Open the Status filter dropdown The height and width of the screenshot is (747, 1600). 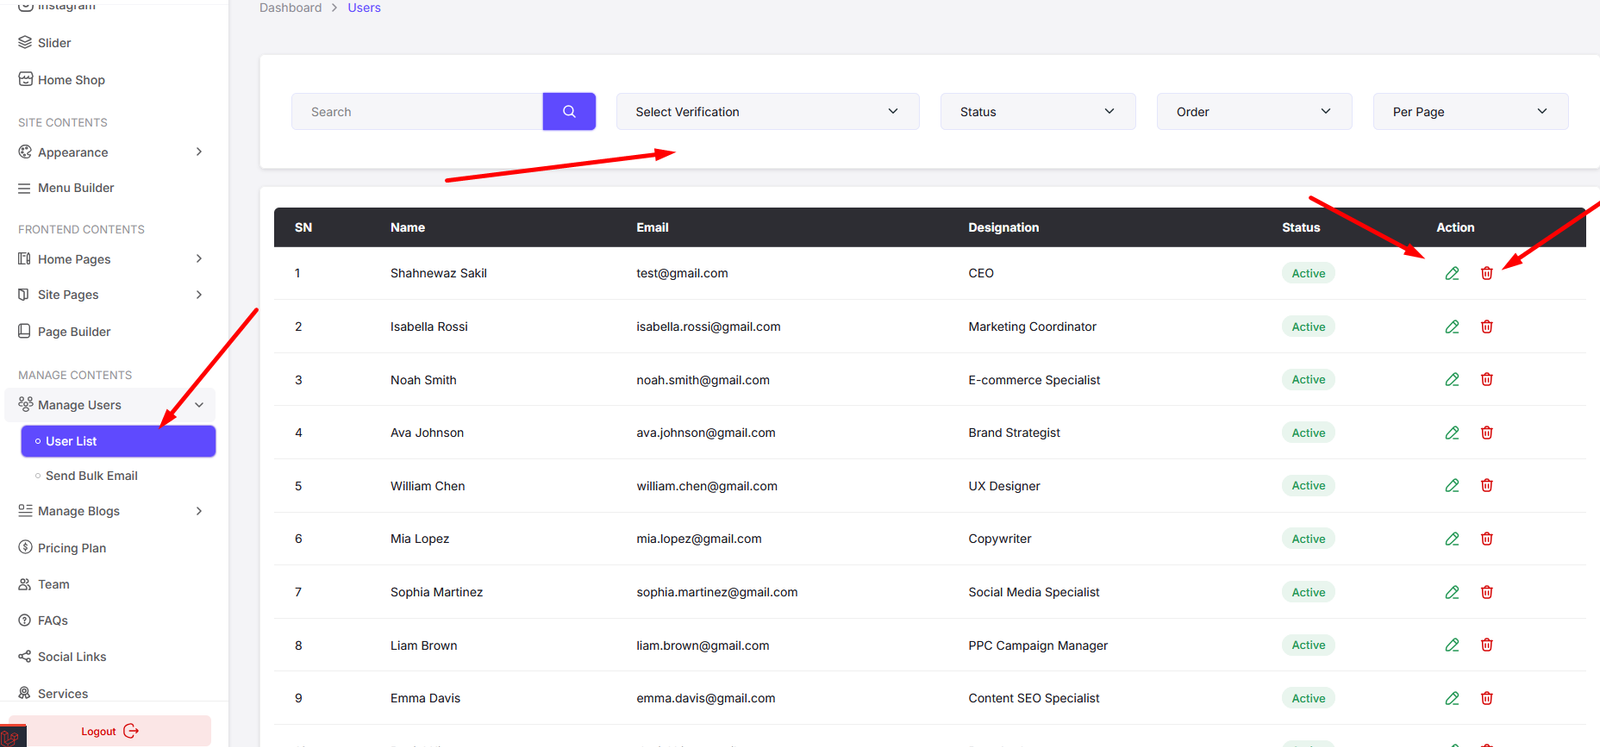1037,112
